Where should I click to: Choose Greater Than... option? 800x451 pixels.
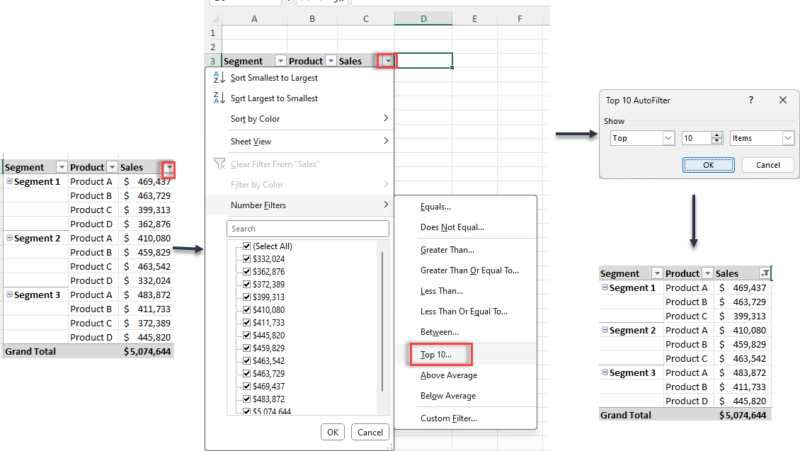coord(447,249)
